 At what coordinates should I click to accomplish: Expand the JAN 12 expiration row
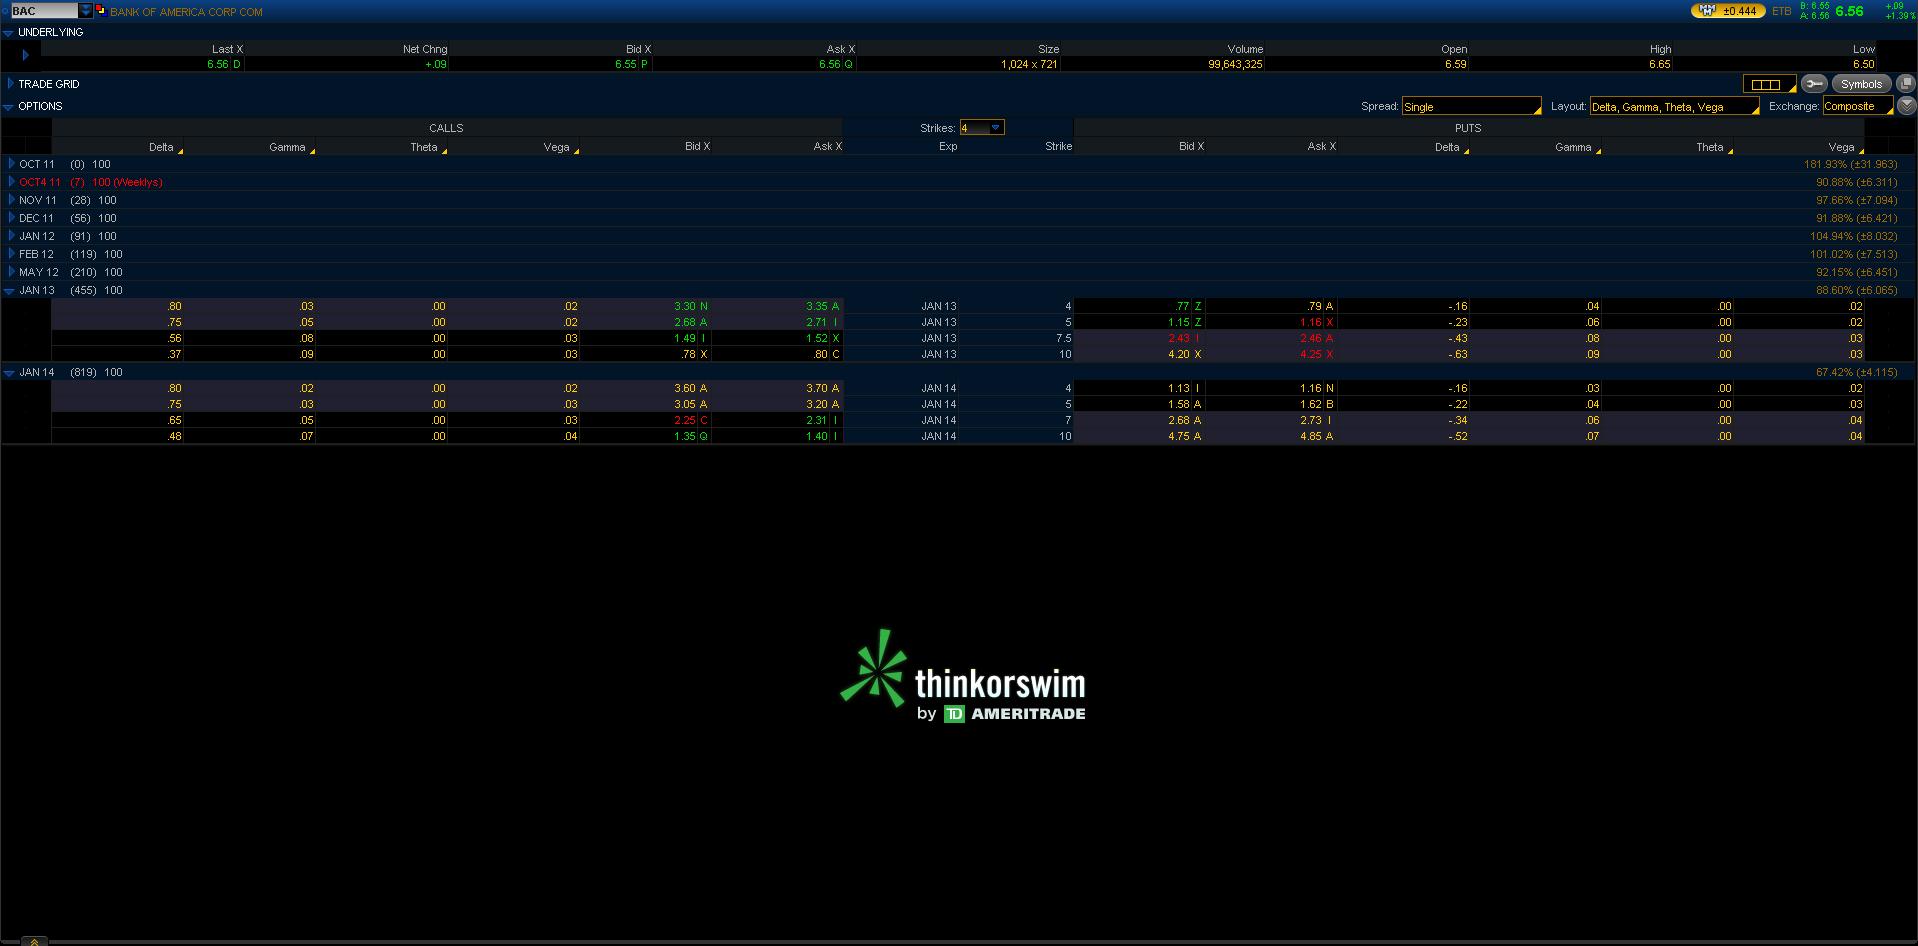[x=11, y=236]
